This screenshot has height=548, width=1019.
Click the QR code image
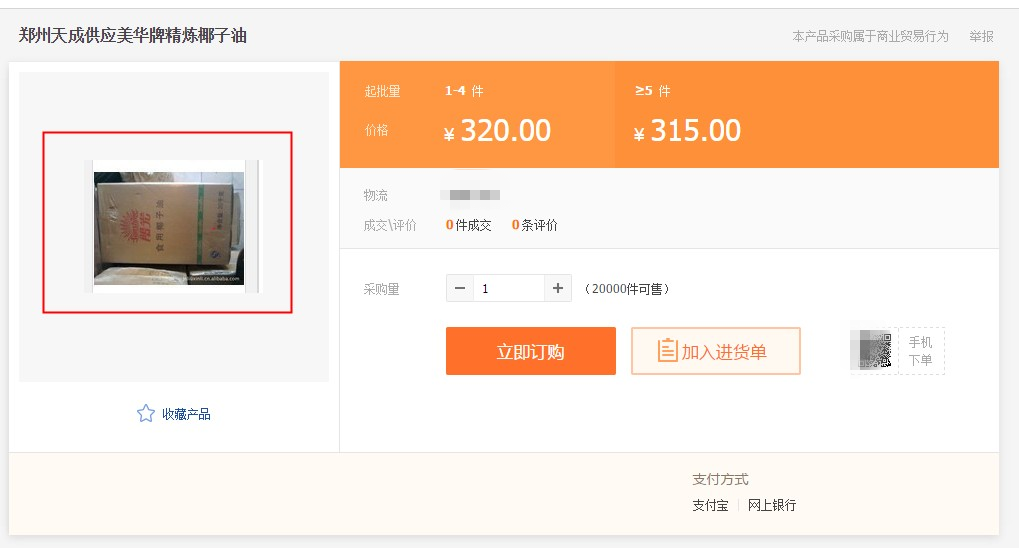click(x=871, y=351)
